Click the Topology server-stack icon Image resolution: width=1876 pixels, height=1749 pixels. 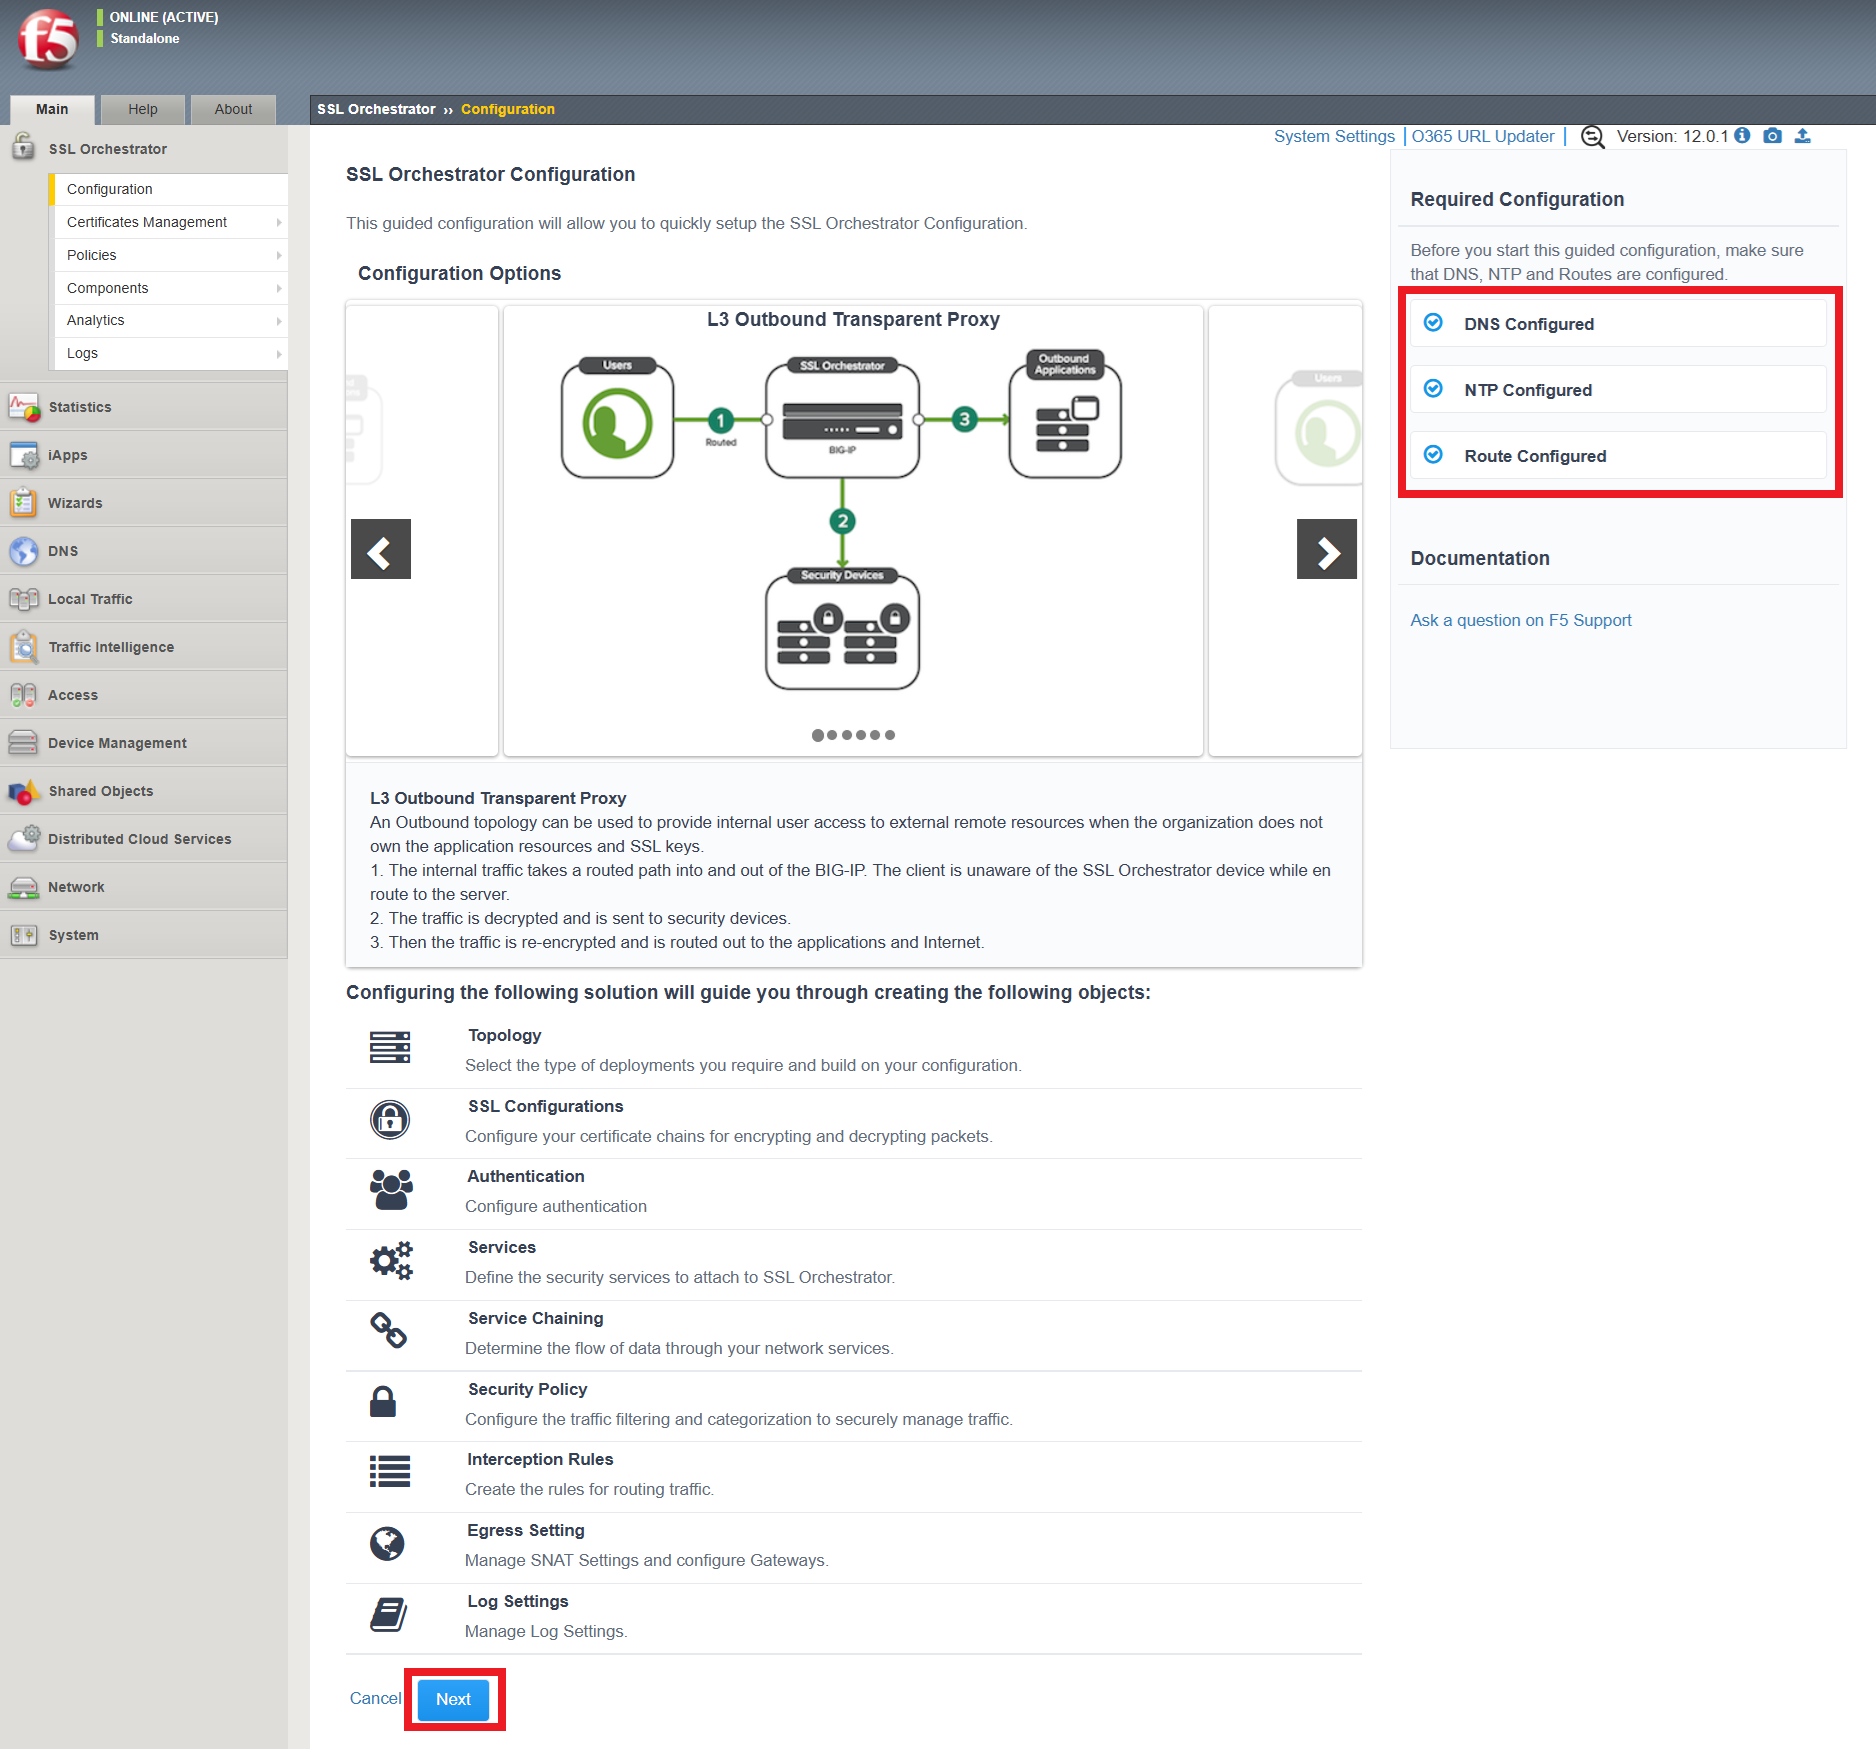point(390,1047)
